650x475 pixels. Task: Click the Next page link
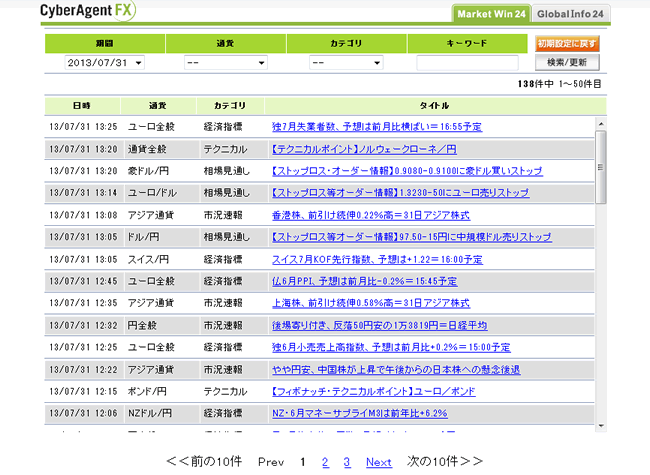click(379, 462)
